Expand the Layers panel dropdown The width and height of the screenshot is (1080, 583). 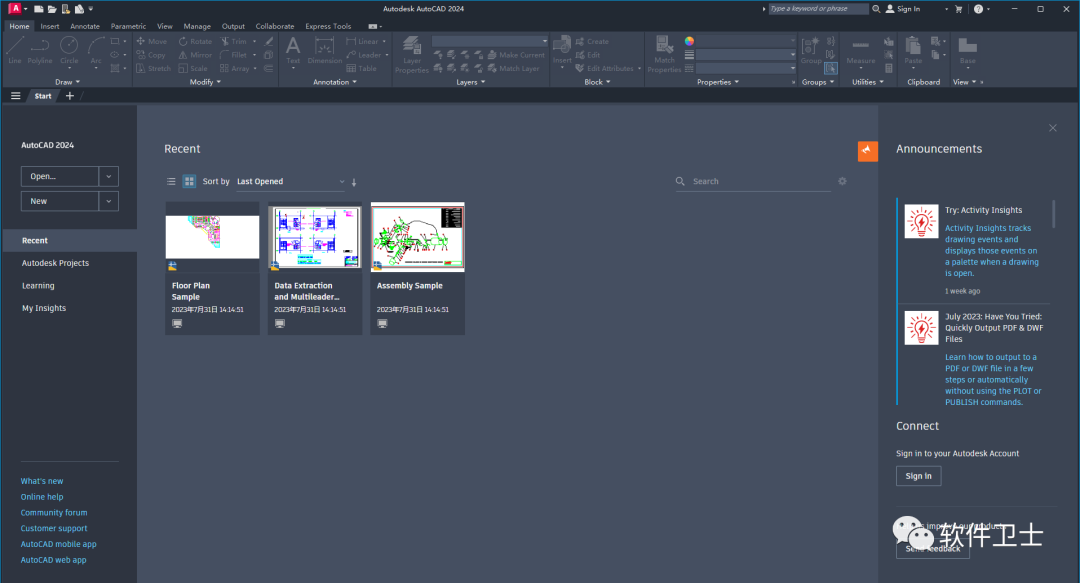(x=470, y=82)
